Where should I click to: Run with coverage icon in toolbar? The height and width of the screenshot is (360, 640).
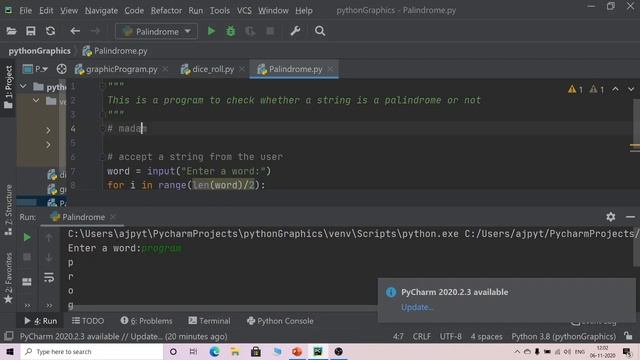tap(250, 31)
